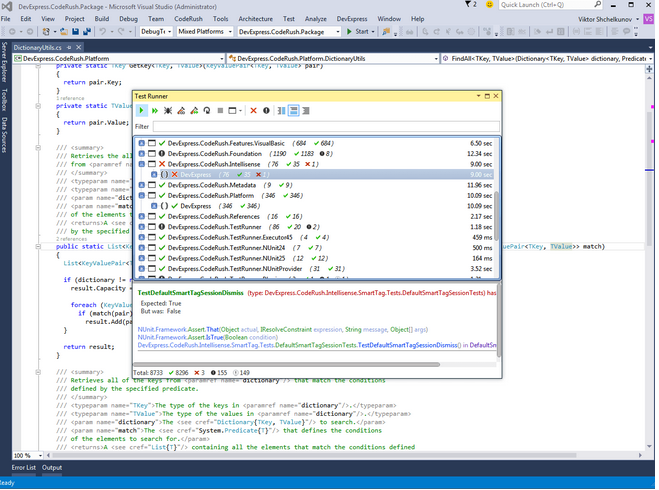This screenshot has width=659, height=490.
Task: Click the warning status icon of CodeRush.Foundation
Action: (x=162, y=154)
